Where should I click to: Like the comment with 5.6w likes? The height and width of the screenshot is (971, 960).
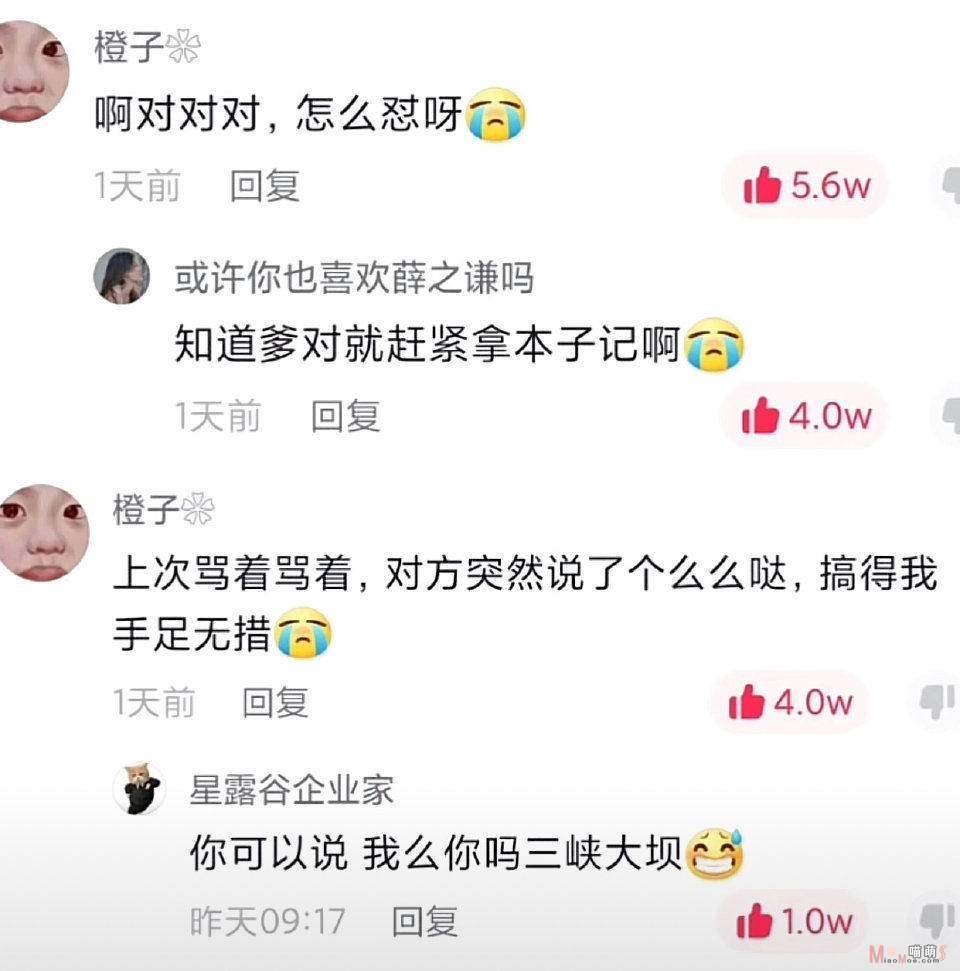[805, 185]
